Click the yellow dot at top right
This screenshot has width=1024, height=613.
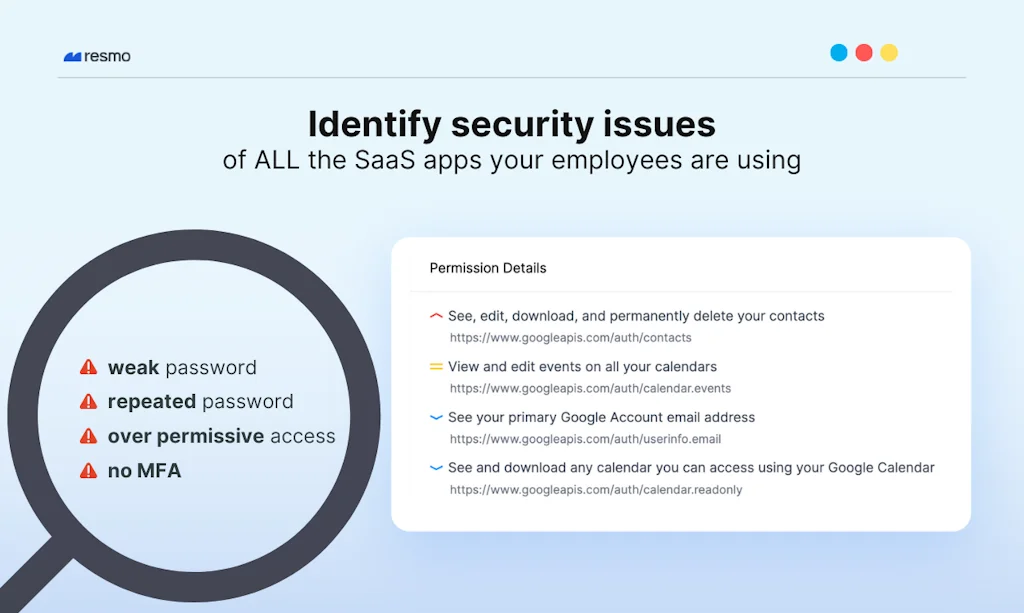tap(889, 53)
